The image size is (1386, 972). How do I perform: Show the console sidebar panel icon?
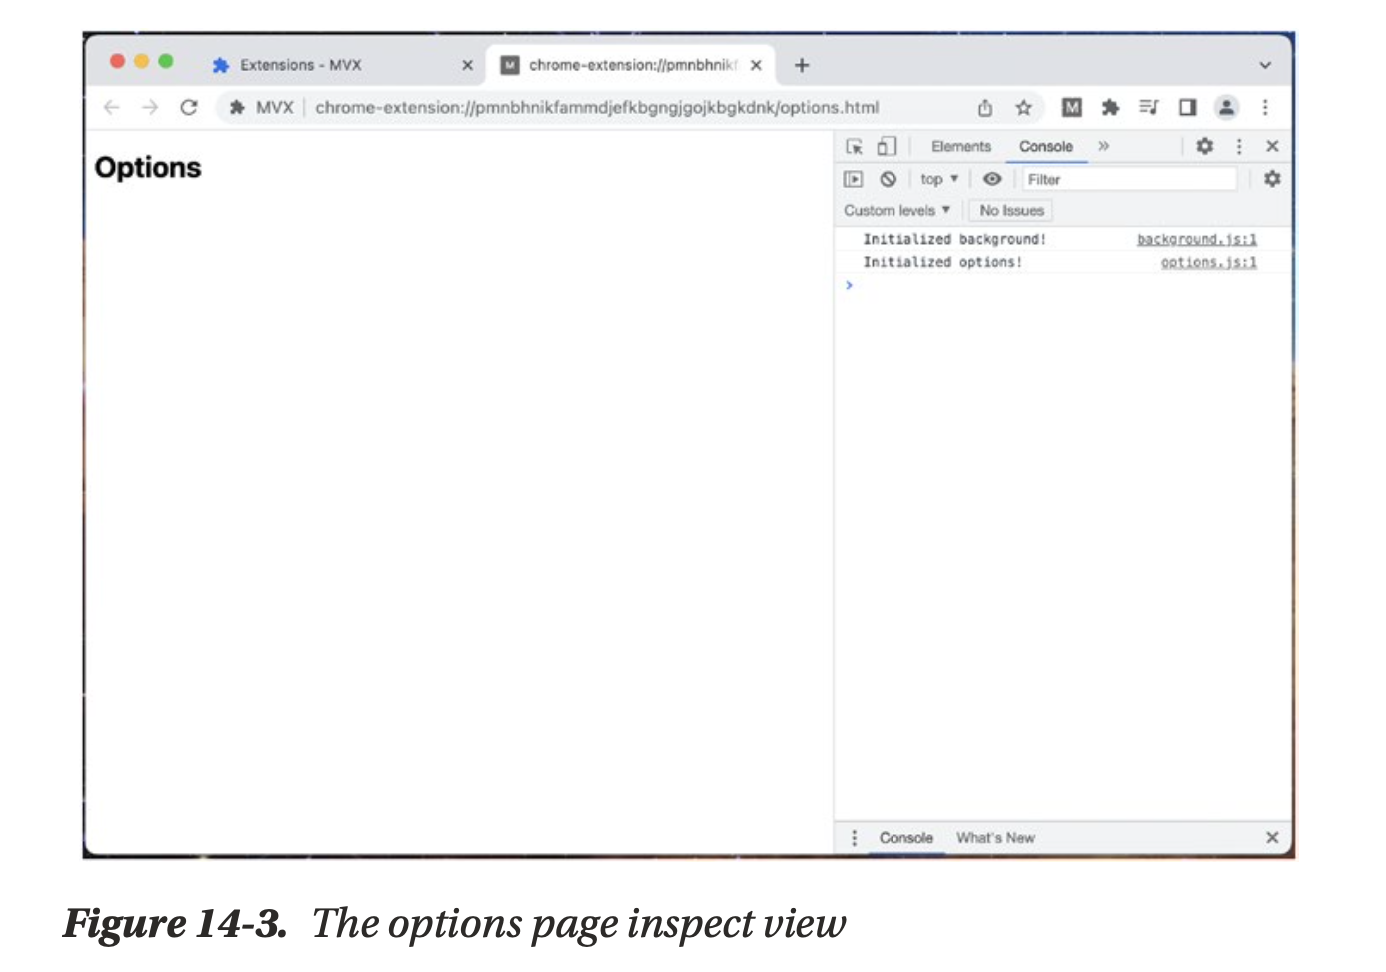pyautogui.click(x=853, y=179)
